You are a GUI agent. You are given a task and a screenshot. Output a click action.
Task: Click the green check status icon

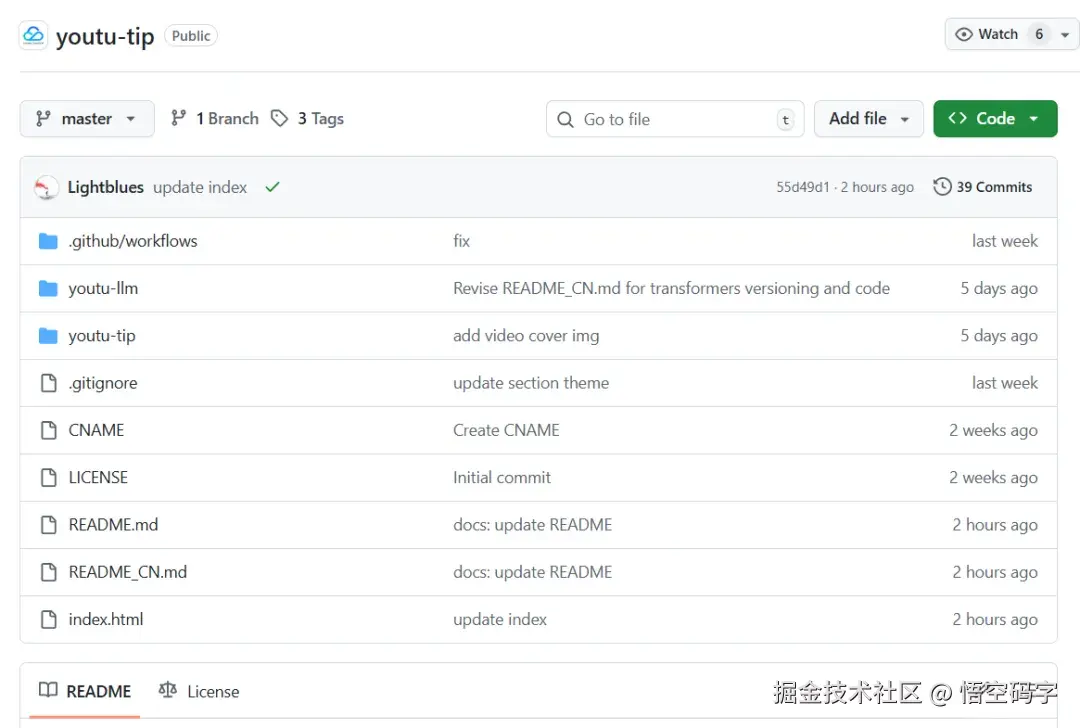pyautogui.click(x=273, y=187)
